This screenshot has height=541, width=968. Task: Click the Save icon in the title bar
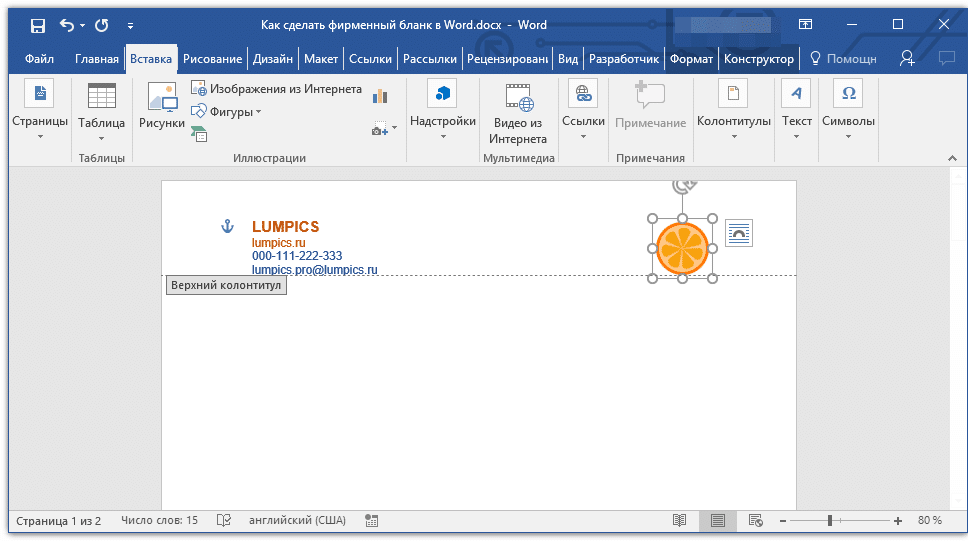(x=37, y=25)
